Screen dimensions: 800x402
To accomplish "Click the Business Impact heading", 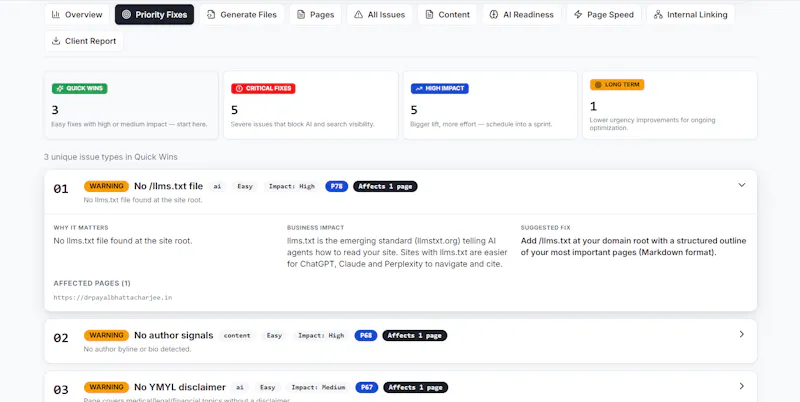I will point(315,228).
